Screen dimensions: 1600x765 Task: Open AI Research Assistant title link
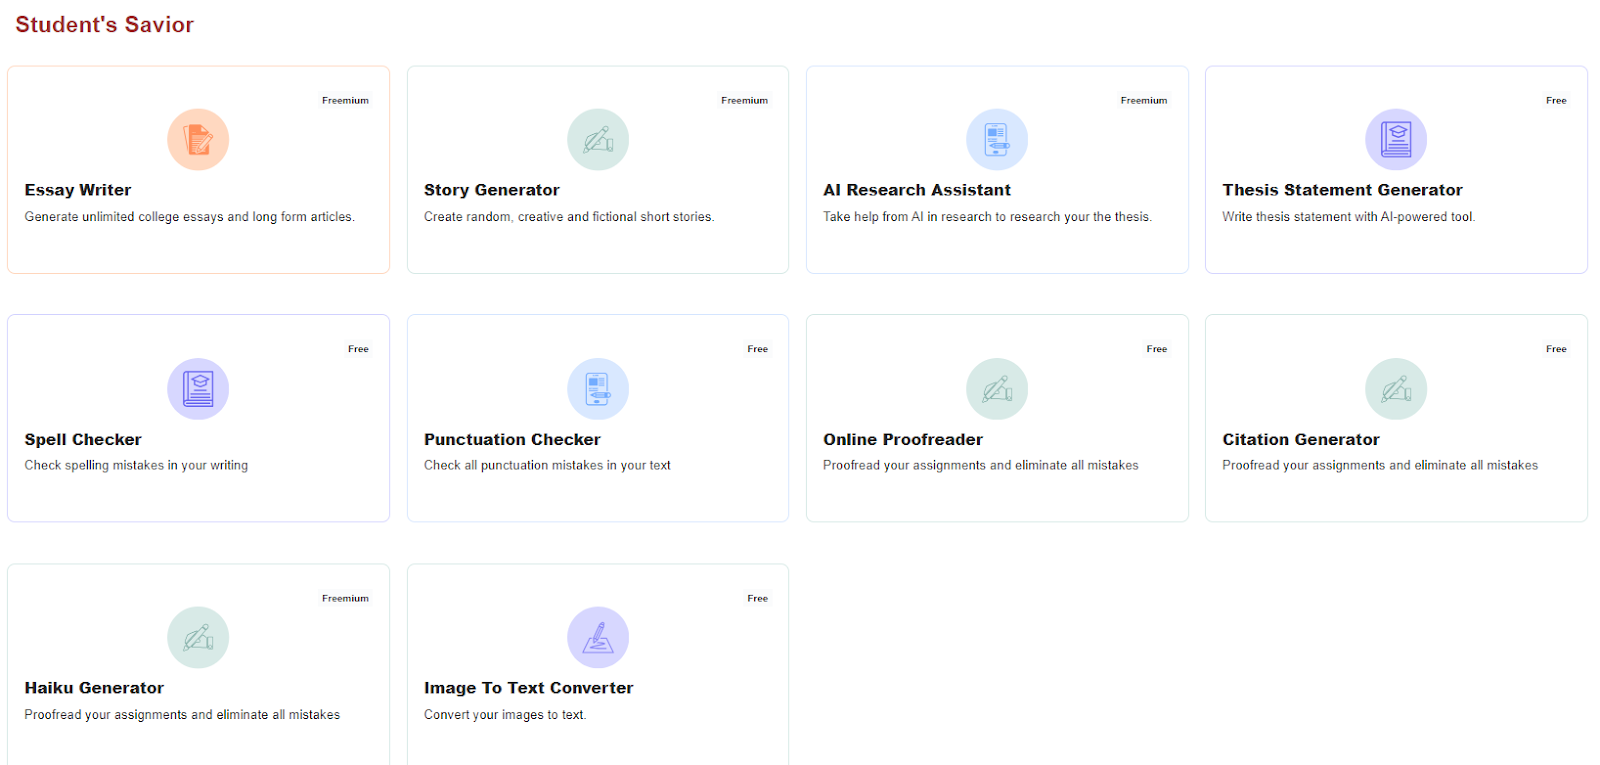(x=917, y=190)
